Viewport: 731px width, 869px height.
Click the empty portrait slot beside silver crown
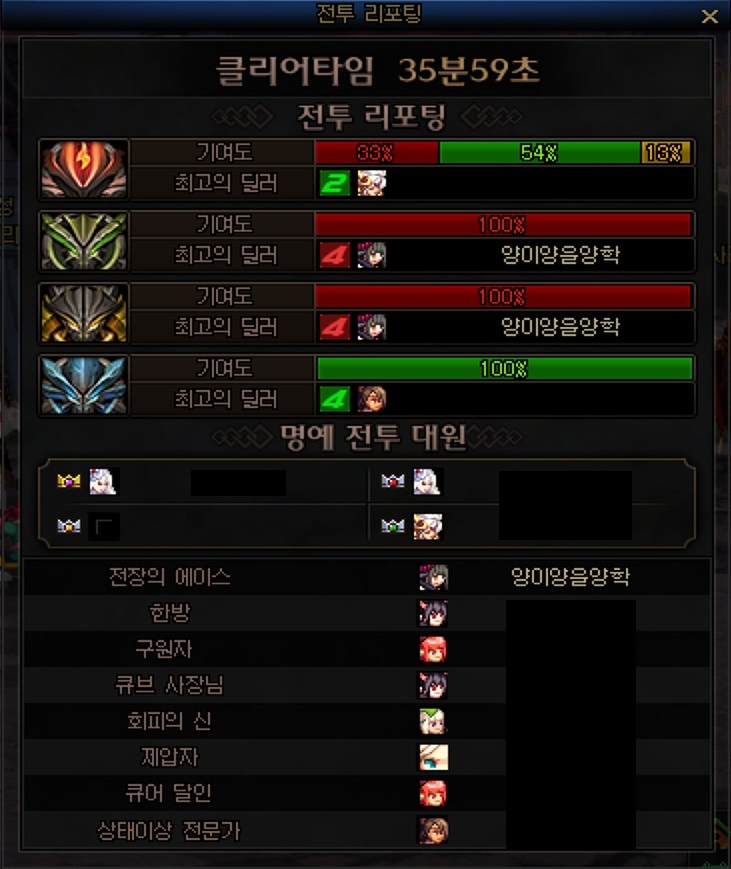(x=104, y=526)
